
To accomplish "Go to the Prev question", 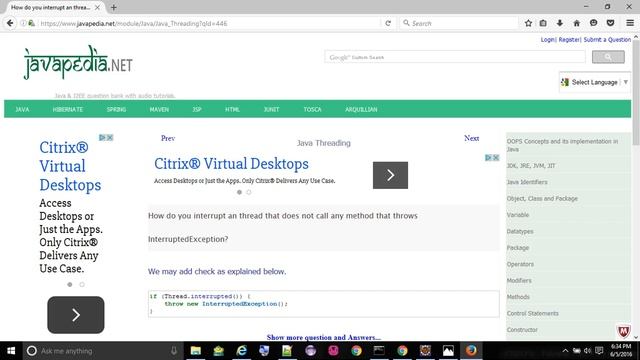I will tap(168, 138).
